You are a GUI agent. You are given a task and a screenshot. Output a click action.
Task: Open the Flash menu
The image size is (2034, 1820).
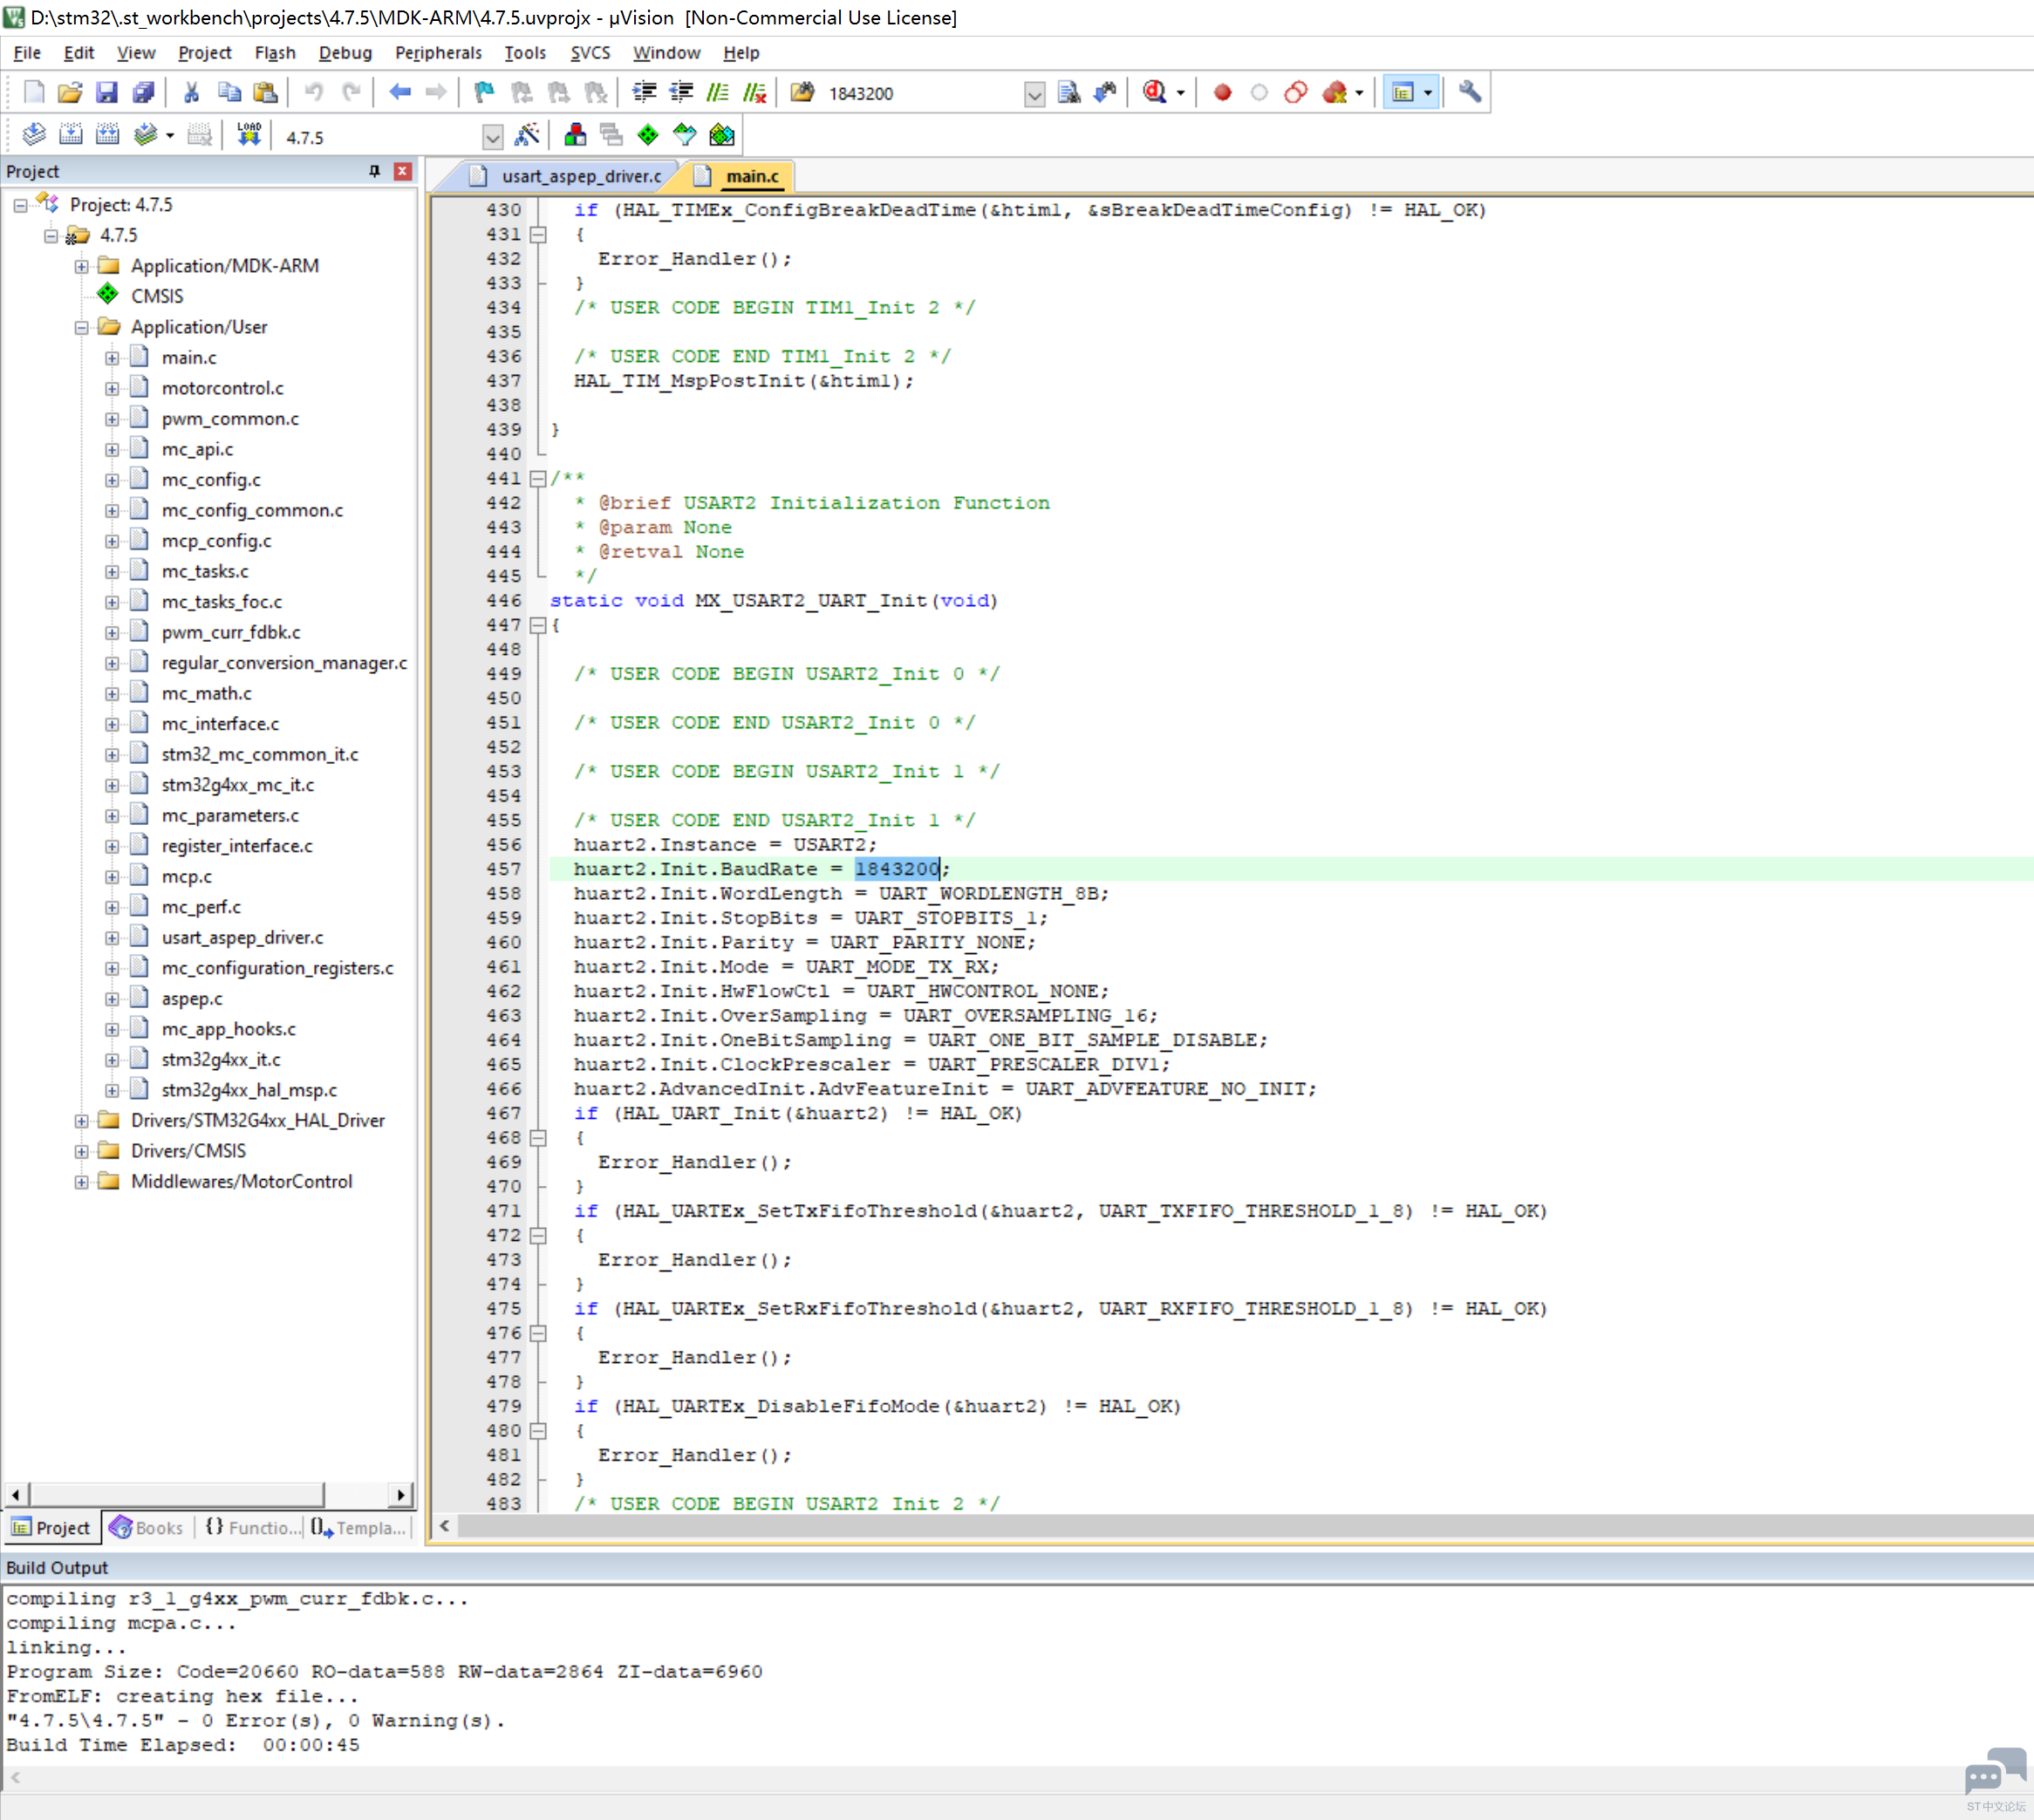pyautogui.click(x=275, y=53)
